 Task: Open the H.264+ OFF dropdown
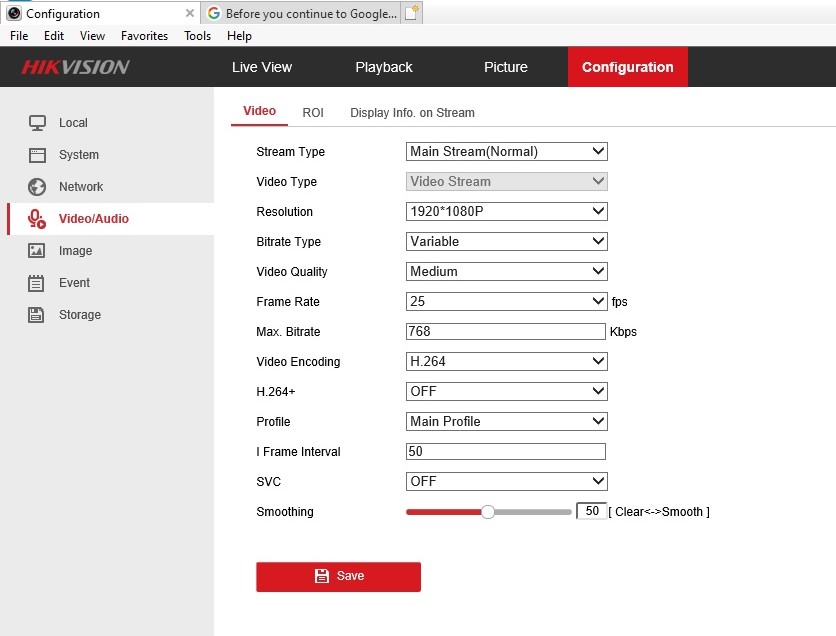[507, 392]
